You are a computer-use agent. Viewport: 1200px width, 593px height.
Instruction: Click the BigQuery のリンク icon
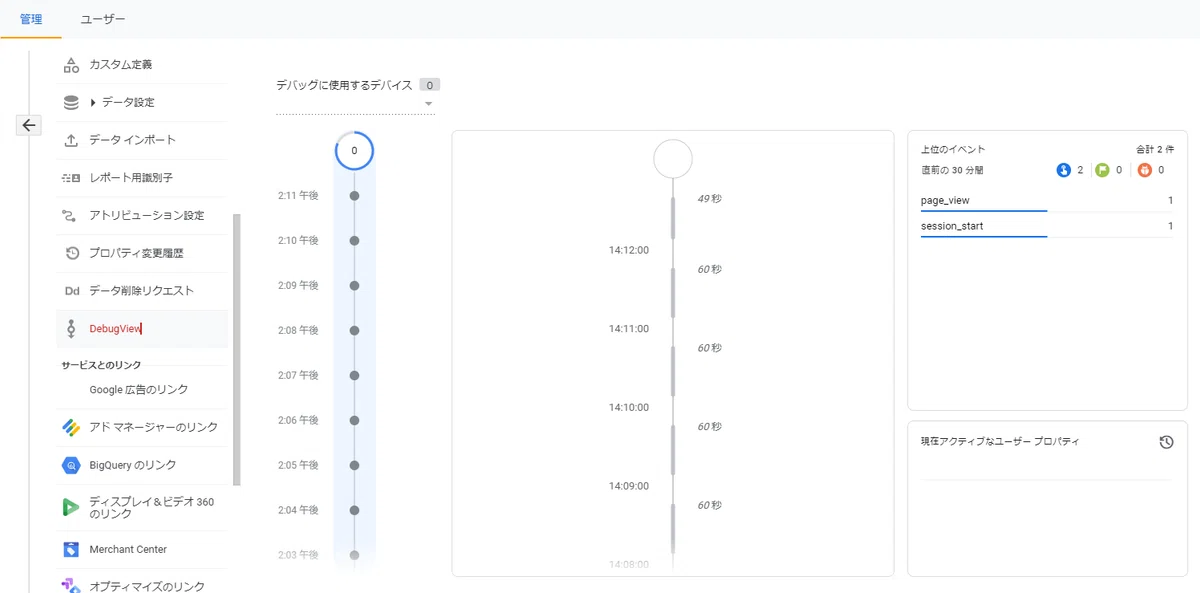tap(71, 465)
